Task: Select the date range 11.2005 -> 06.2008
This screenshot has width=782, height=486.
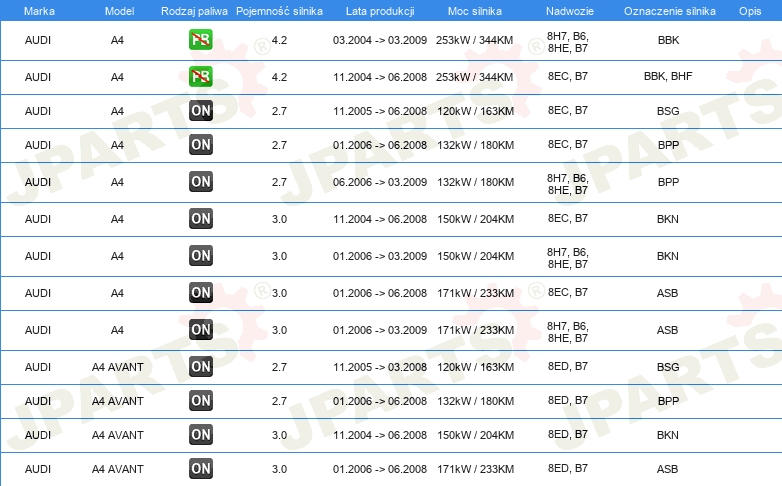Action: 380,111
